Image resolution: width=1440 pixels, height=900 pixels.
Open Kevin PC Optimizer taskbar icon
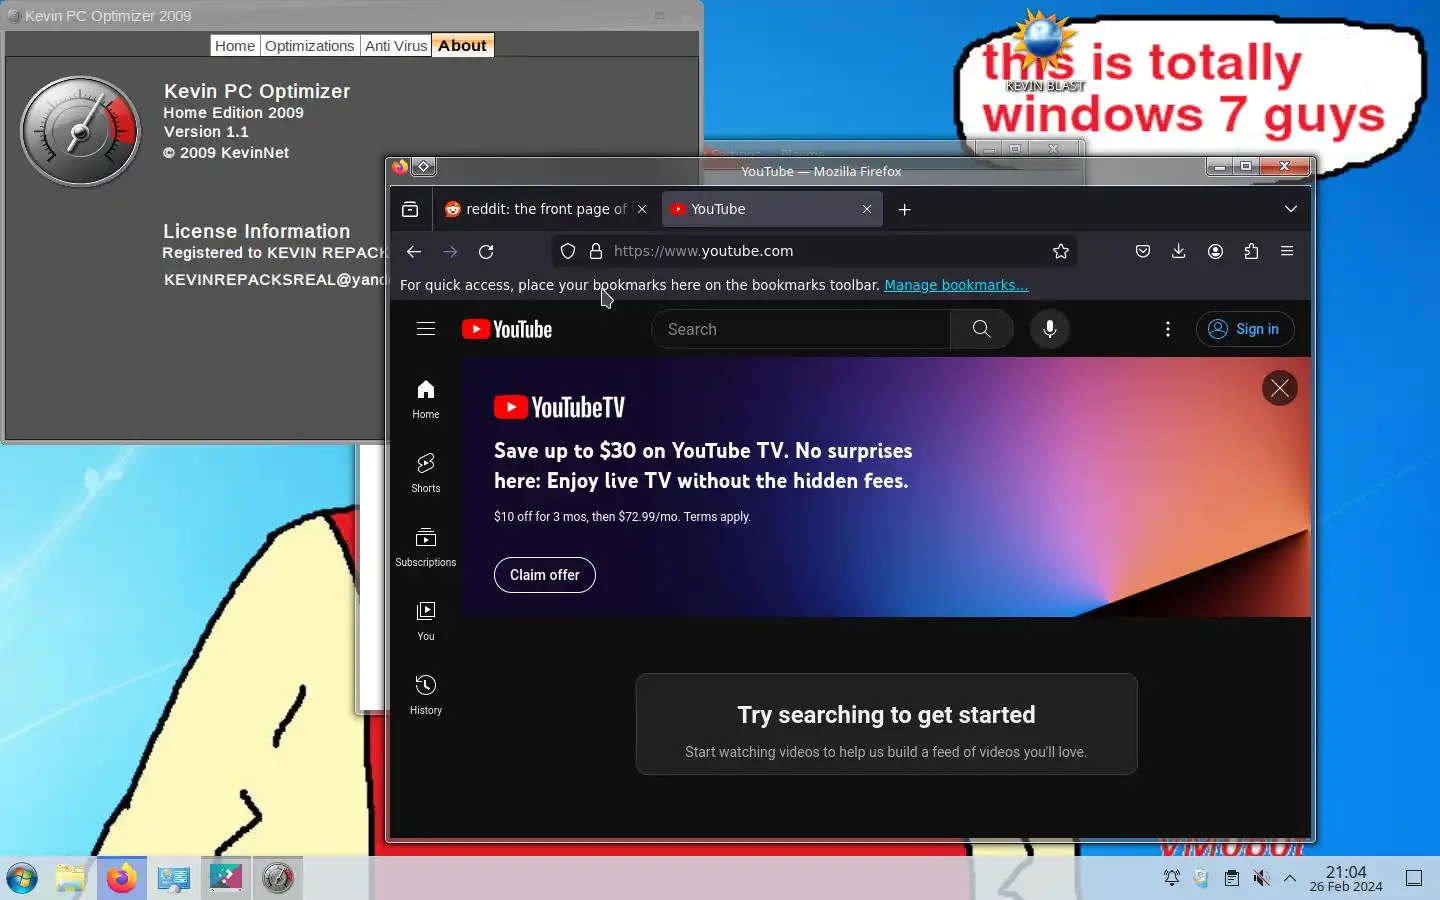277,878
